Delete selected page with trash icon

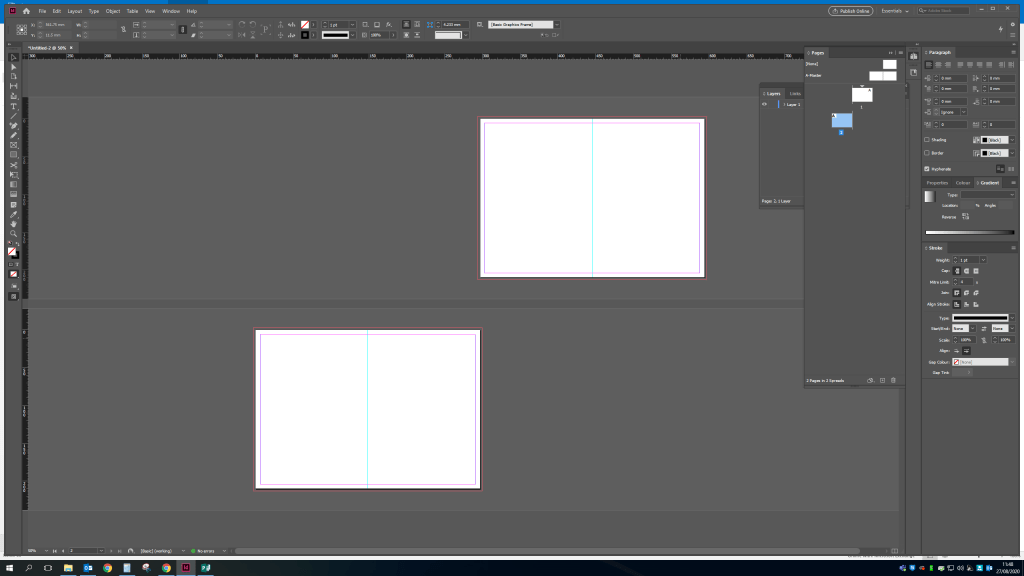pos(893,381)
